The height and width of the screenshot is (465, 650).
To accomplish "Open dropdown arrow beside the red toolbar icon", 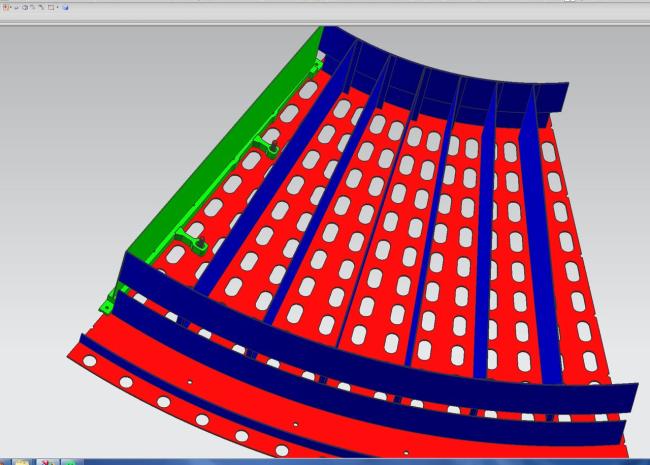I will tap(11, 7).
